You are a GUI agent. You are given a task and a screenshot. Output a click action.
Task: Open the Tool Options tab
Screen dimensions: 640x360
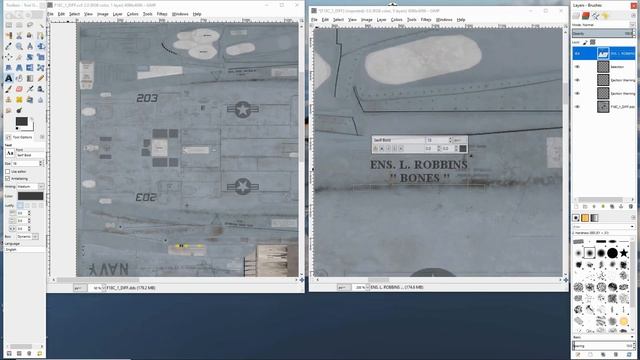click(x=19, y=137)
